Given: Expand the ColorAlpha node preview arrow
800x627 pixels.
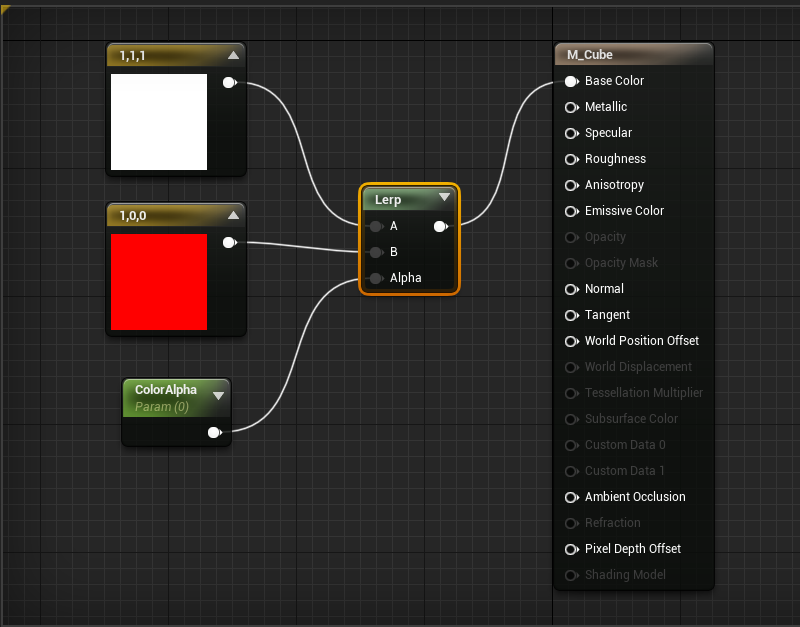Looking at the screenshot, I should [218, 396].
